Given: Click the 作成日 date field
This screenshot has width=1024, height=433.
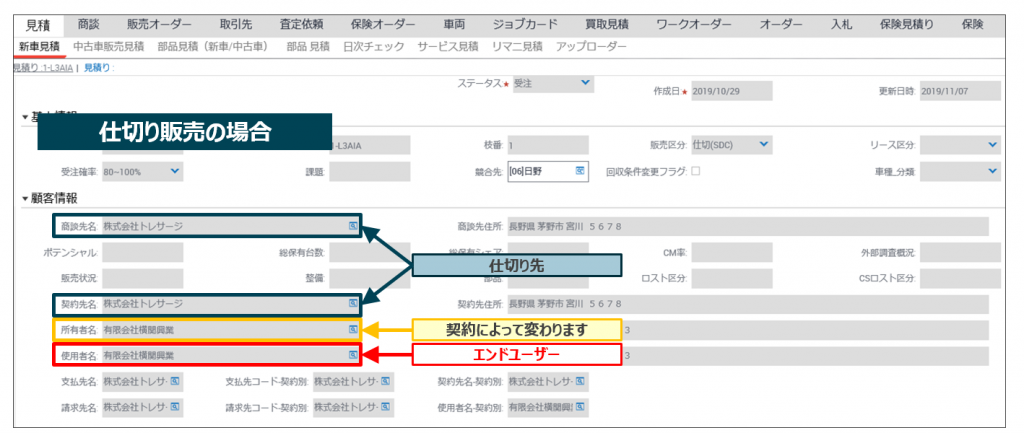Looking at the screenshot, I should pos(732,91).
